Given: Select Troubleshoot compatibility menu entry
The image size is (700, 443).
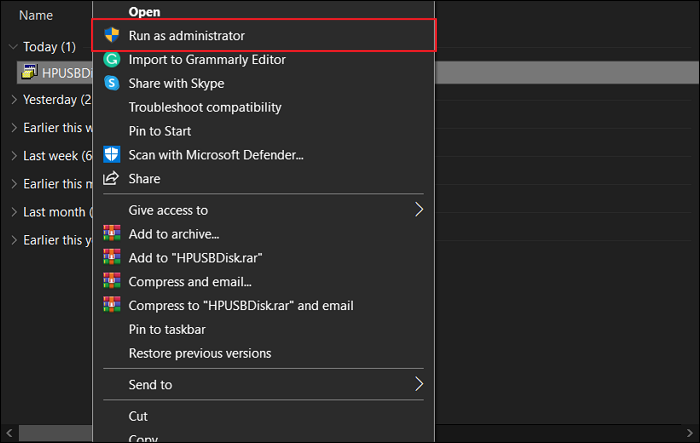Looking at the screenshot, I should [x=205, y=107].
